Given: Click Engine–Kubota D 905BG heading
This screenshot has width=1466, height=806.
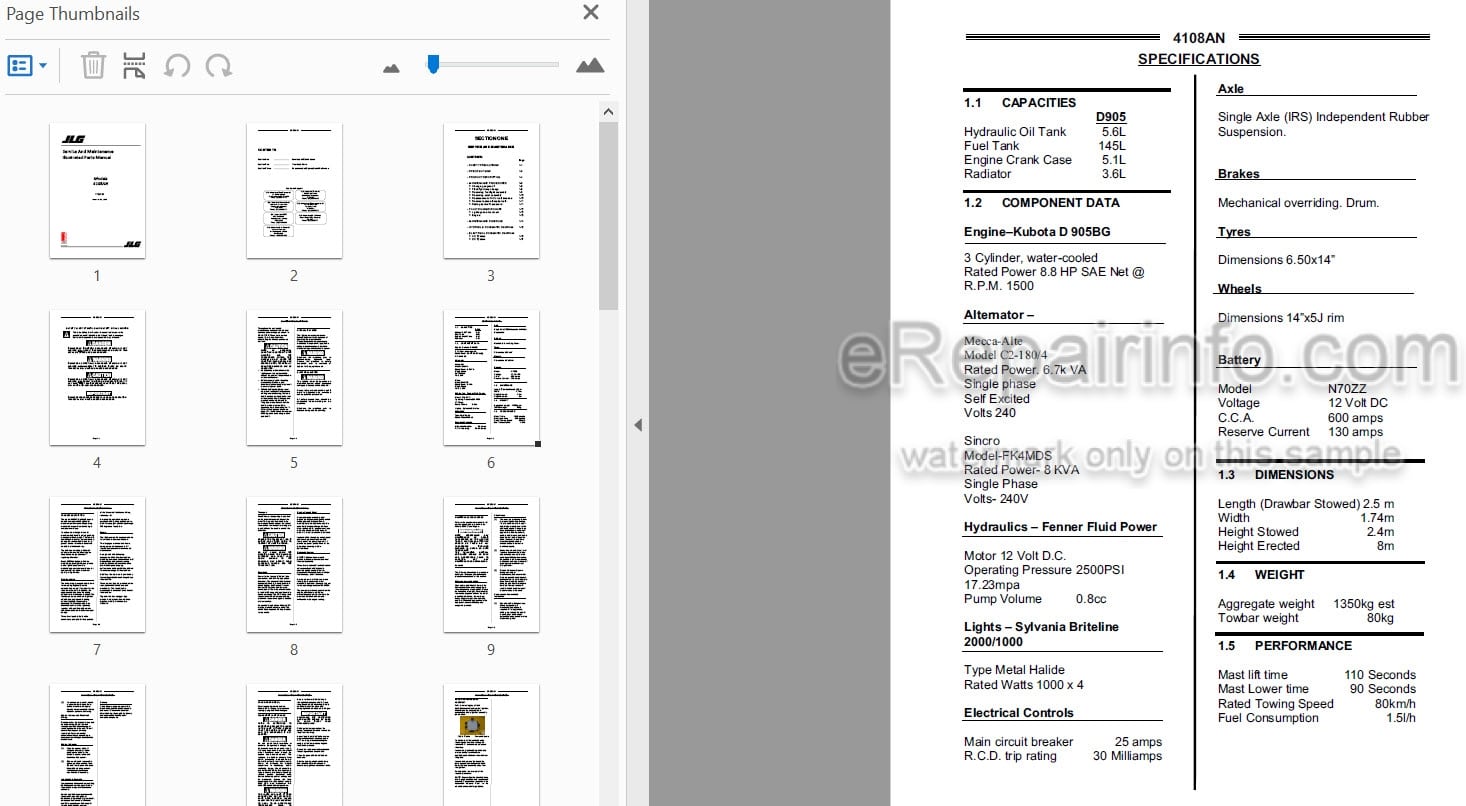Looking at the screenshot, I should tap(1037, 232).
